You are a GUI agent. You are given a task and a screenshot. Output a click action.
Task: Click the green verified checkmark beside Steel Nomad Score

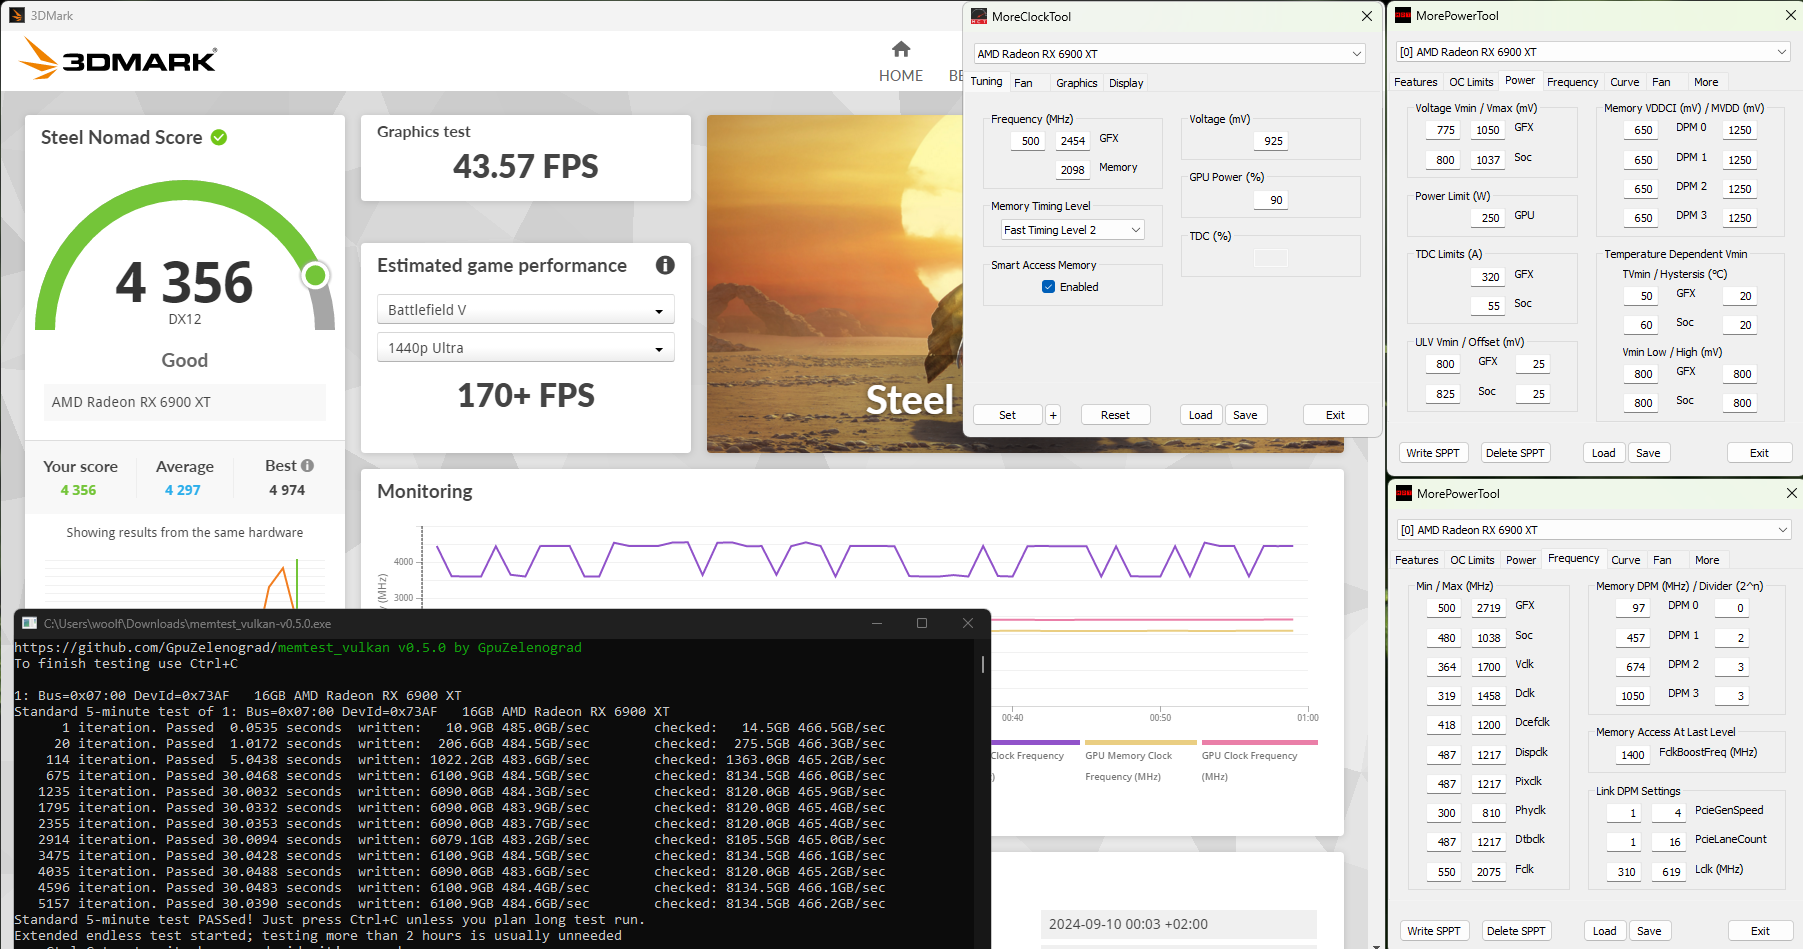219,137
